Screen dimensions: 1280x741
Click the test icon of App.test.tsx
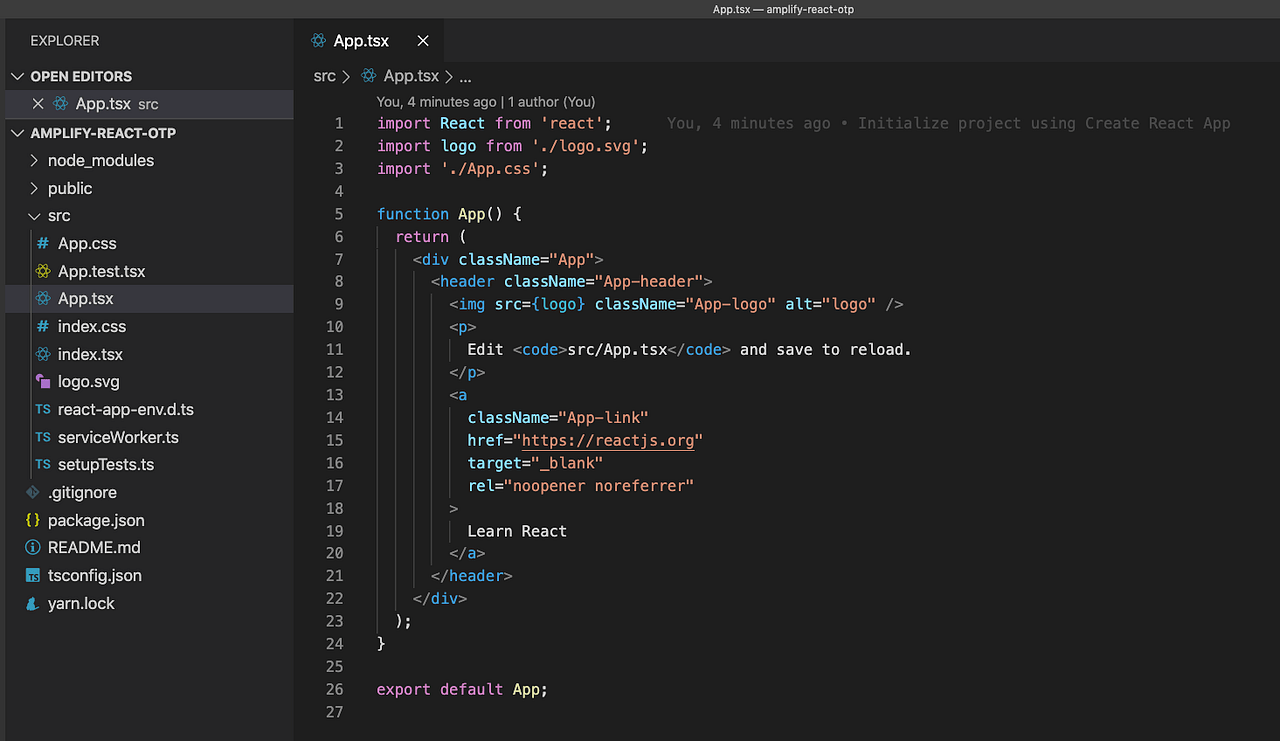pyautogui.click(x=42, y=271)
